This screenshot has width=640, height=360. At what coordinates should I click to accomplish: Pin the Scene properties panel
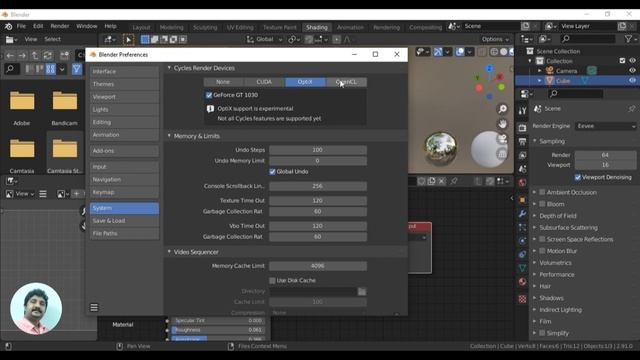point(631,109)
